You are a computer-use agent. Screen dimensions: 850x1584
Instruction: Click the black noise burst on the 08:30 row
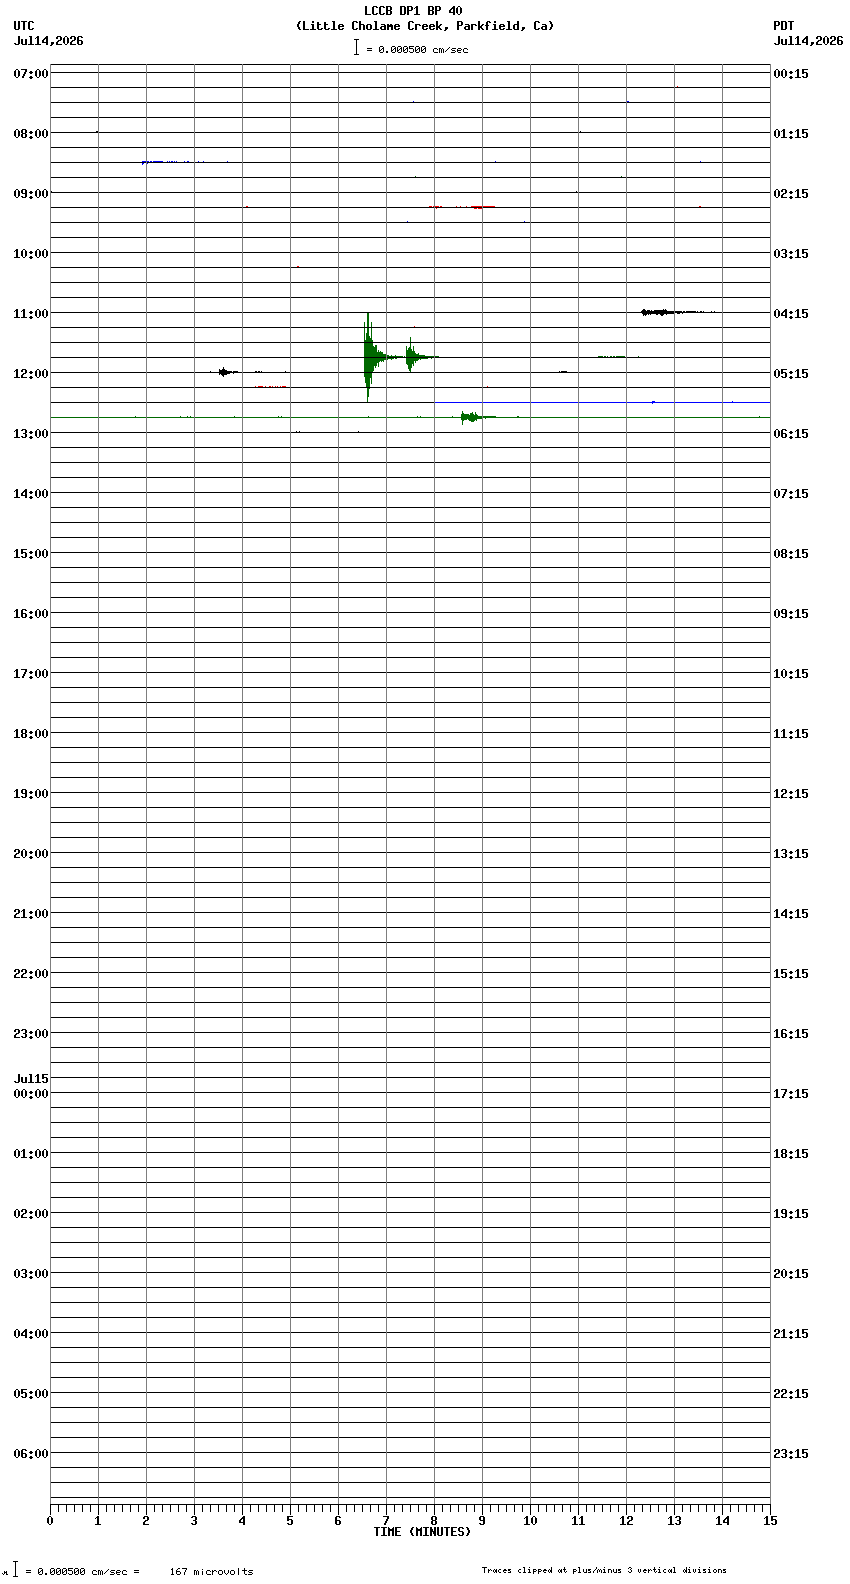tap(170, 162)
